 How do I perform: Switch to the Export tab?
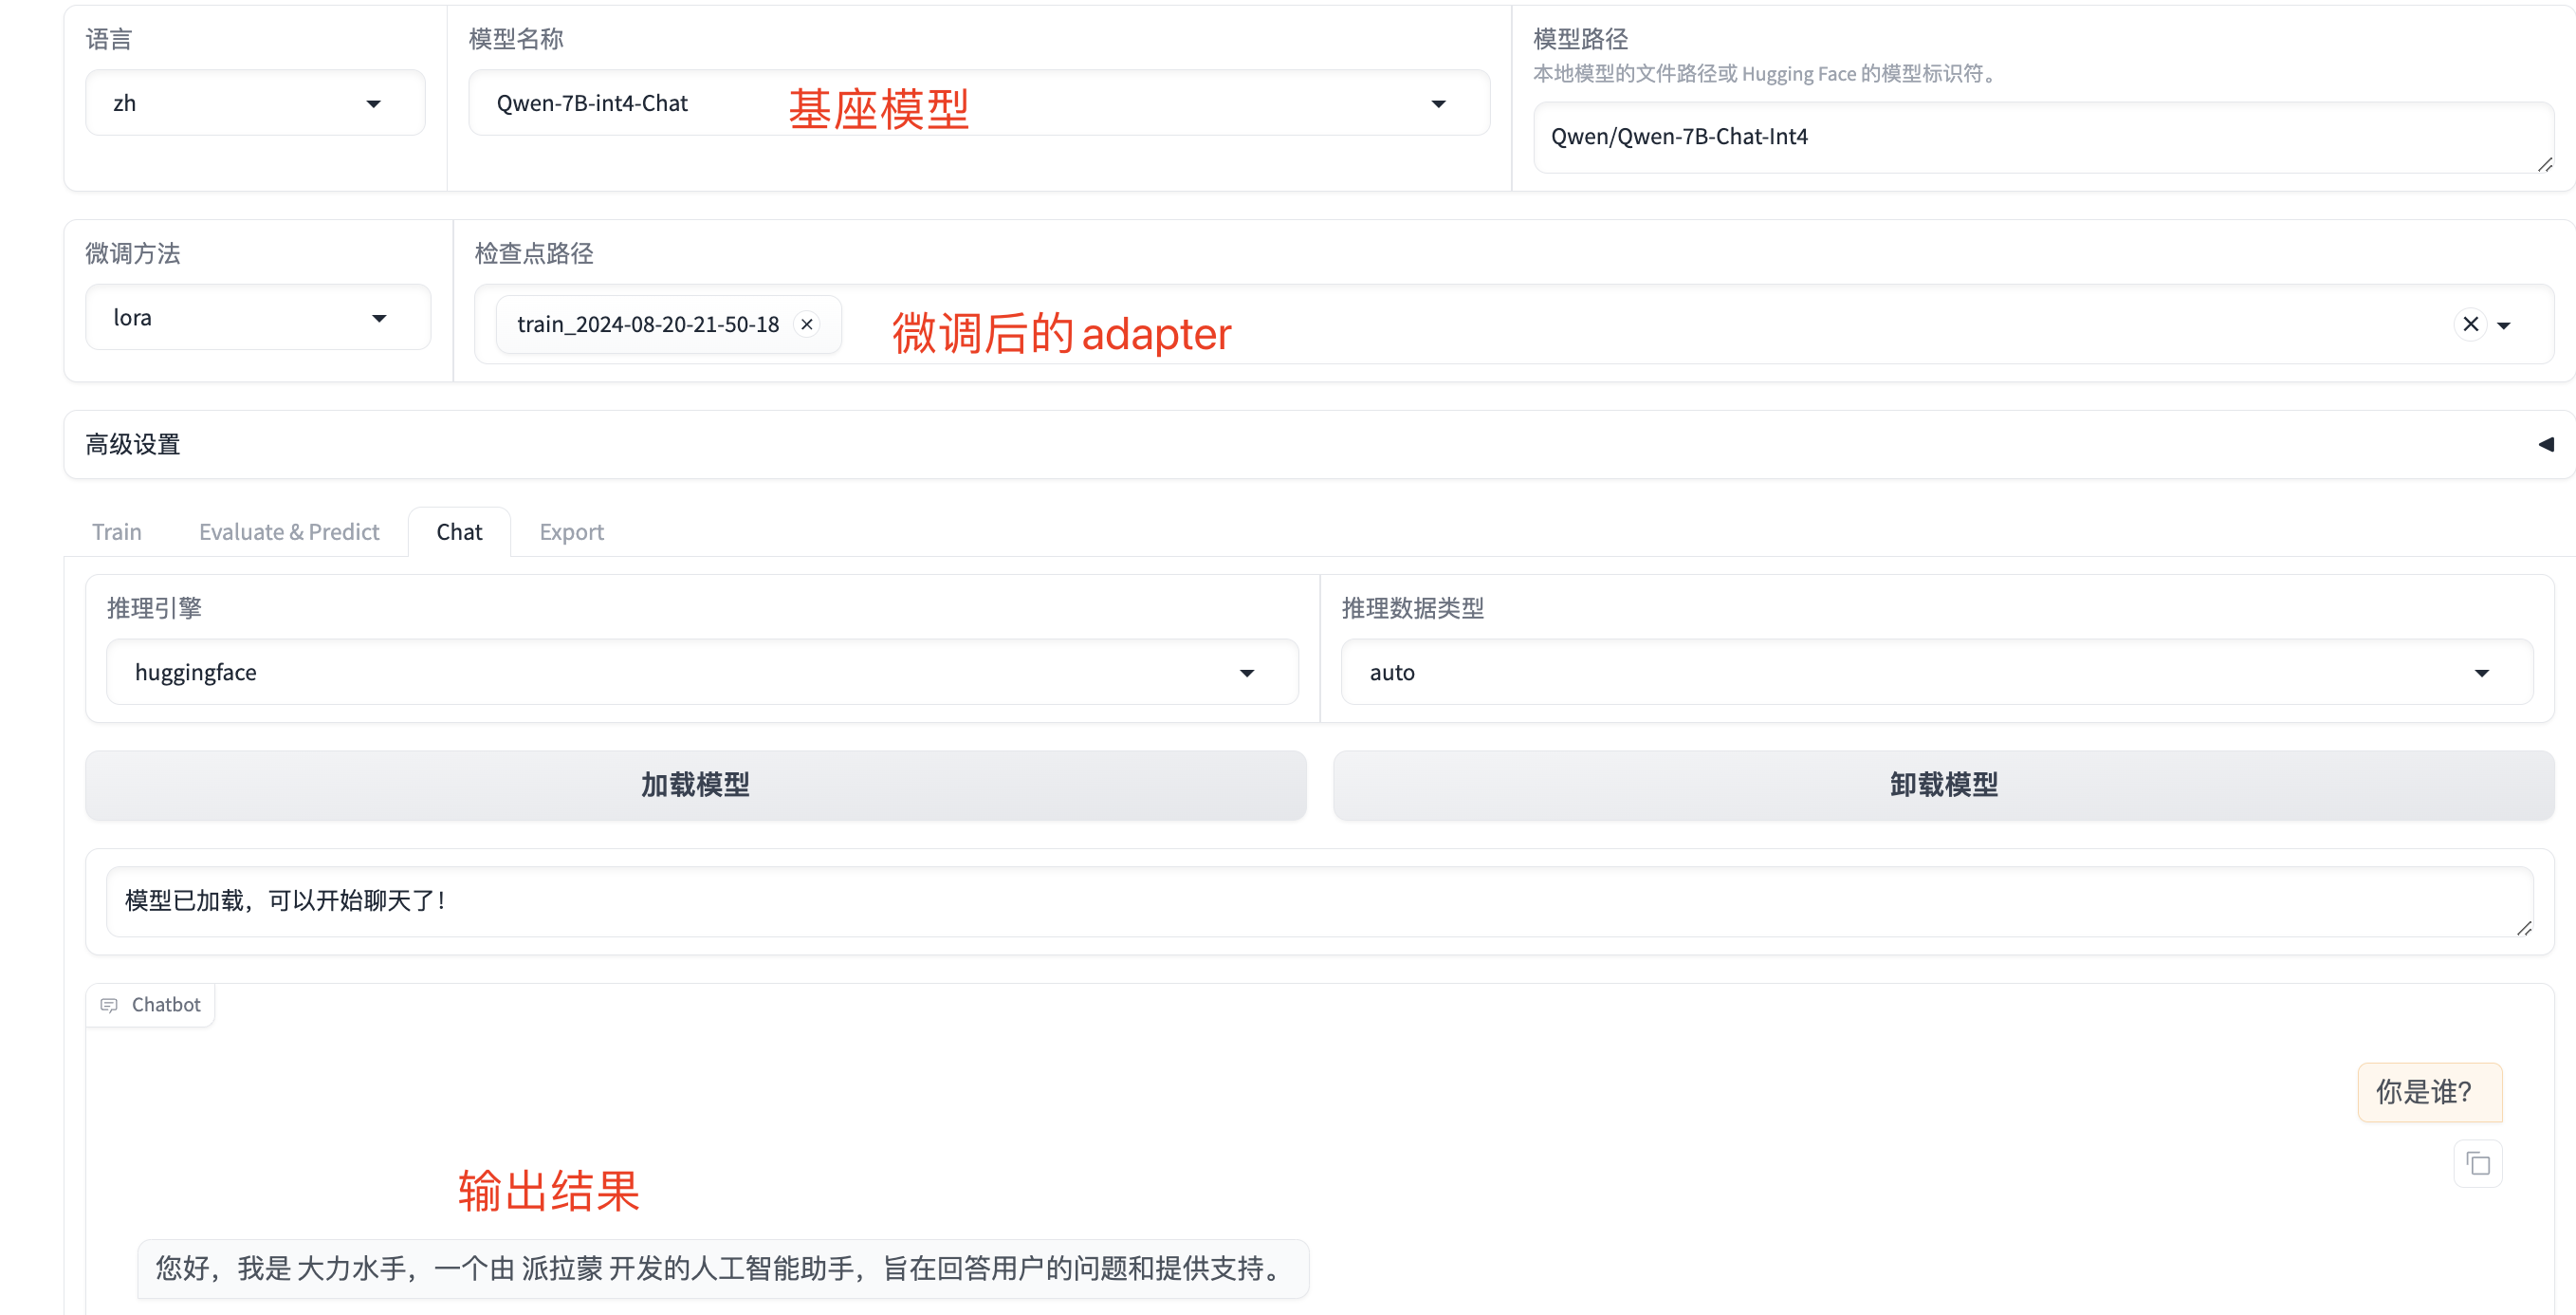pos(571,532)
